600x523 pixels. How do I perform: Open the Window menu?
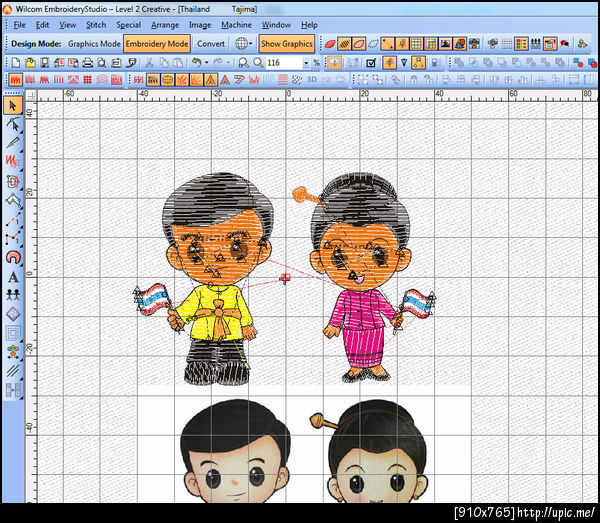point(276,25)
